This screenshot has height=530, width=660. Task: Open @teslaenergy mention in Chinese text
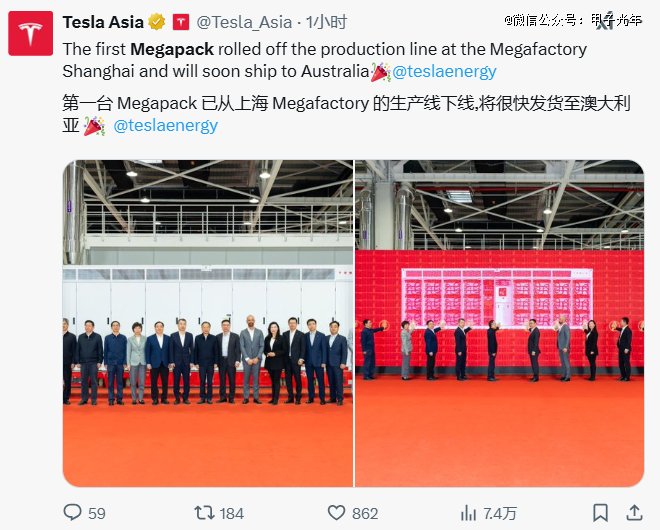pyautogui.click(x=165, y=126)
